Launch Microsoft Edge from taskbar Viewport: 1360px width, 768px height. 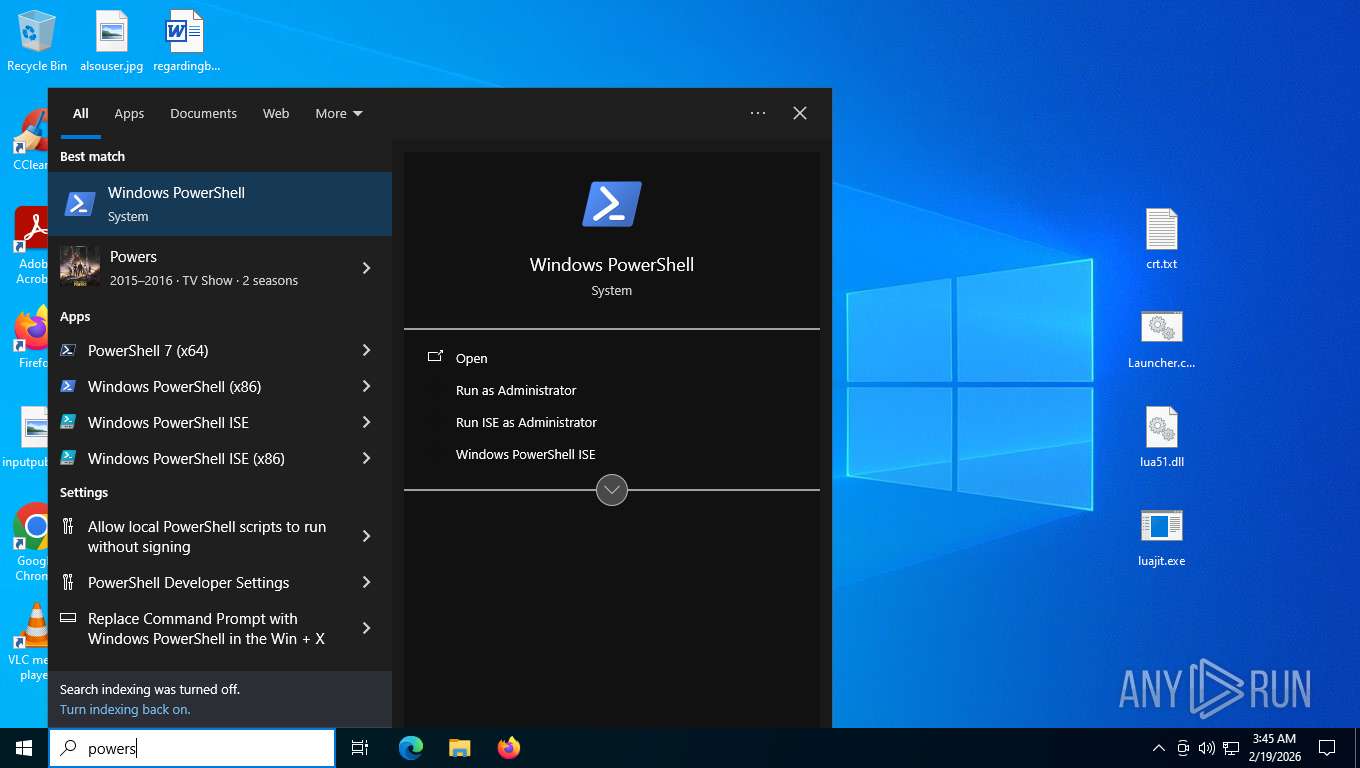[411, 748]
